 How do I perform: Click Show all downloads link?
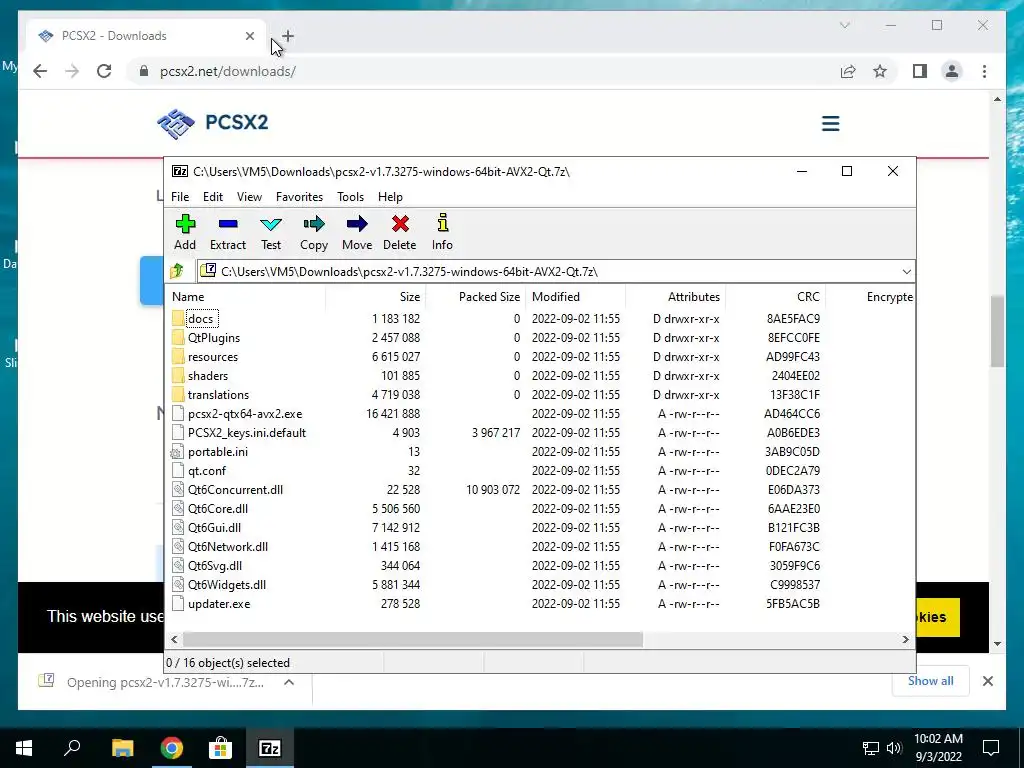click(930, 680)
